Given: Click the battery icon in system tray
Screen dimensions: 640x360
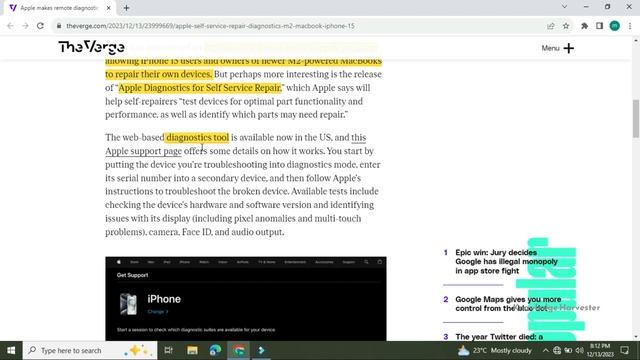Looking at the screenshot, I should (x=568, y=350).
